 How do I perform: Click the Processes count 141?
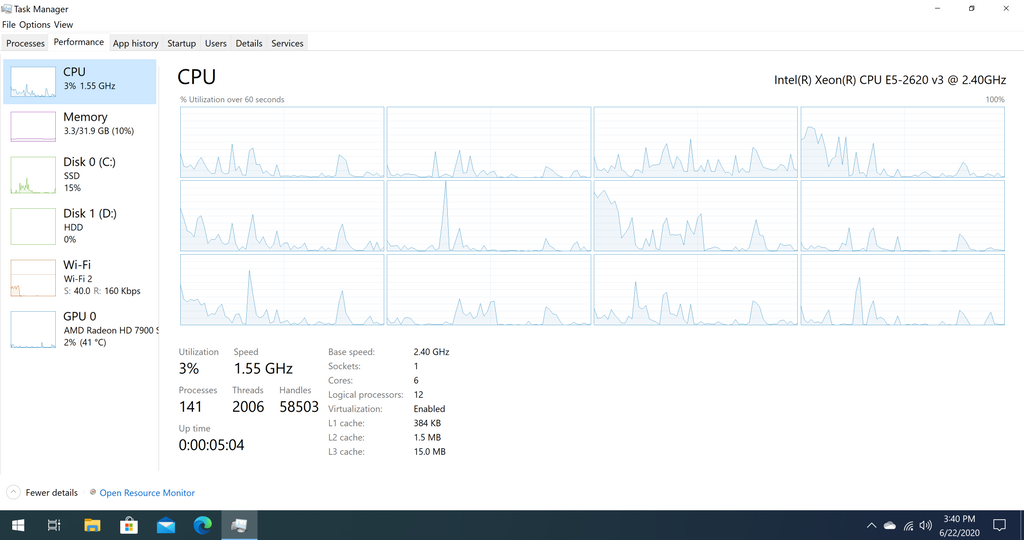tap(191, 407)
